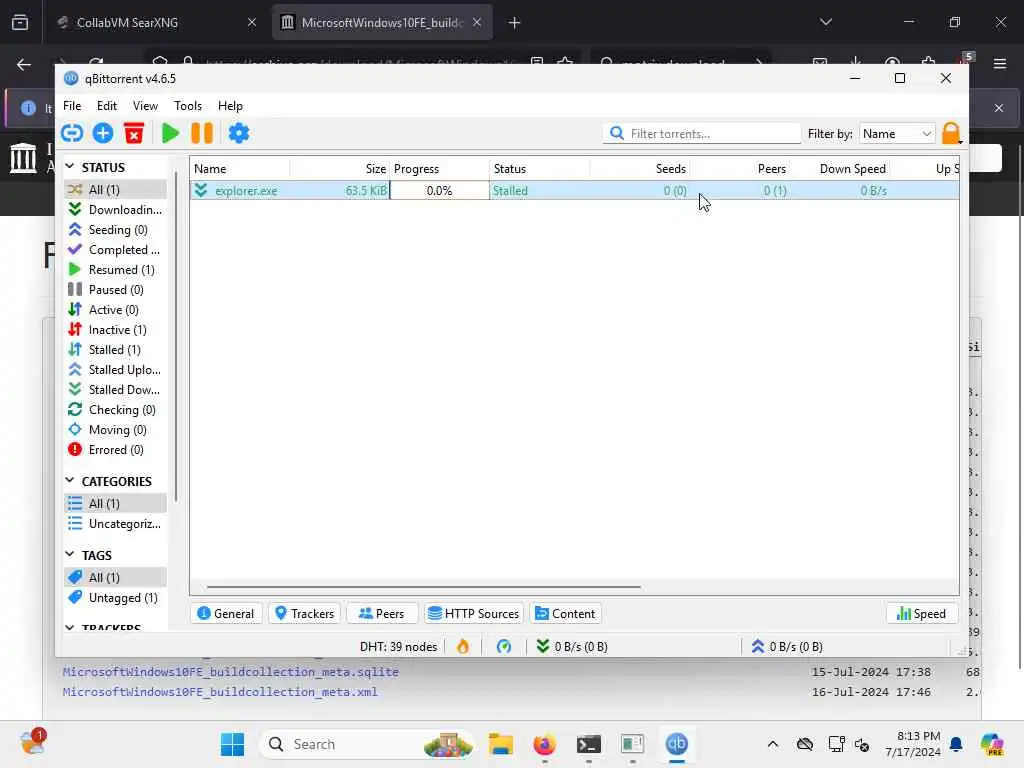This screenshot has height=768, width=1024.
Task: Select All (1) under STATUS
Action: point(115,189)
